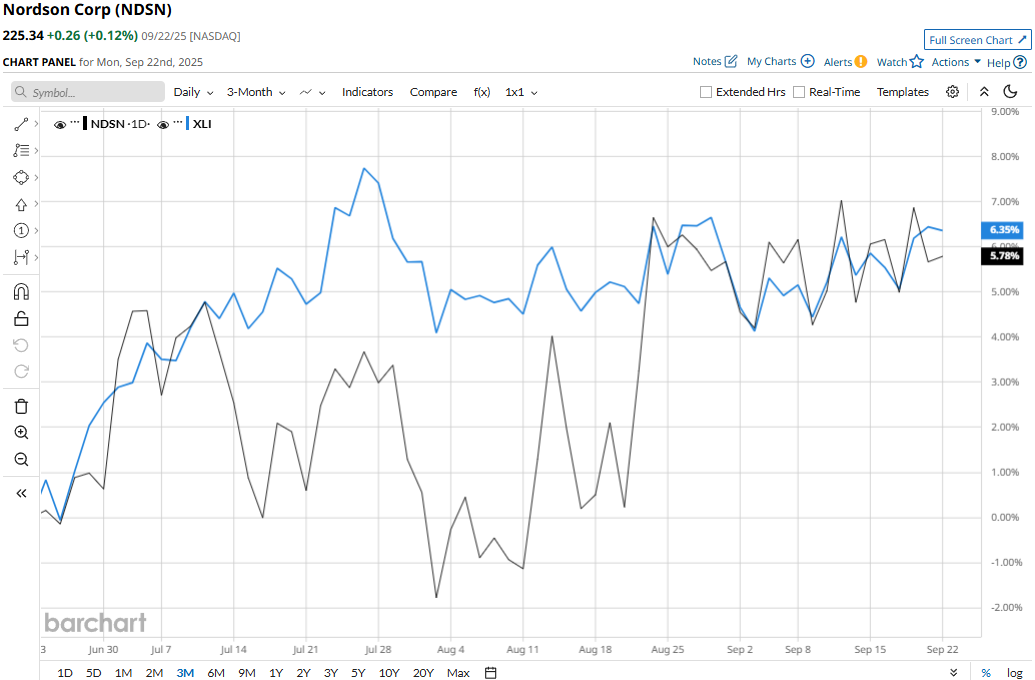1035x680 pixels.
Task: Undo the last chart action
Action: click(x=21, y=345)
